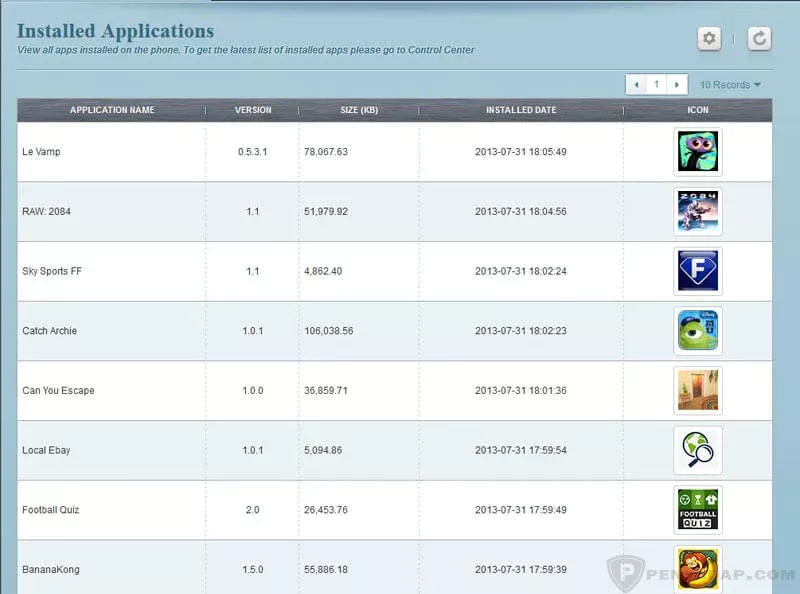Viewport: 800px width, 594px height.
Task: Click the BananaKong app icon
Action: (697, 568)
